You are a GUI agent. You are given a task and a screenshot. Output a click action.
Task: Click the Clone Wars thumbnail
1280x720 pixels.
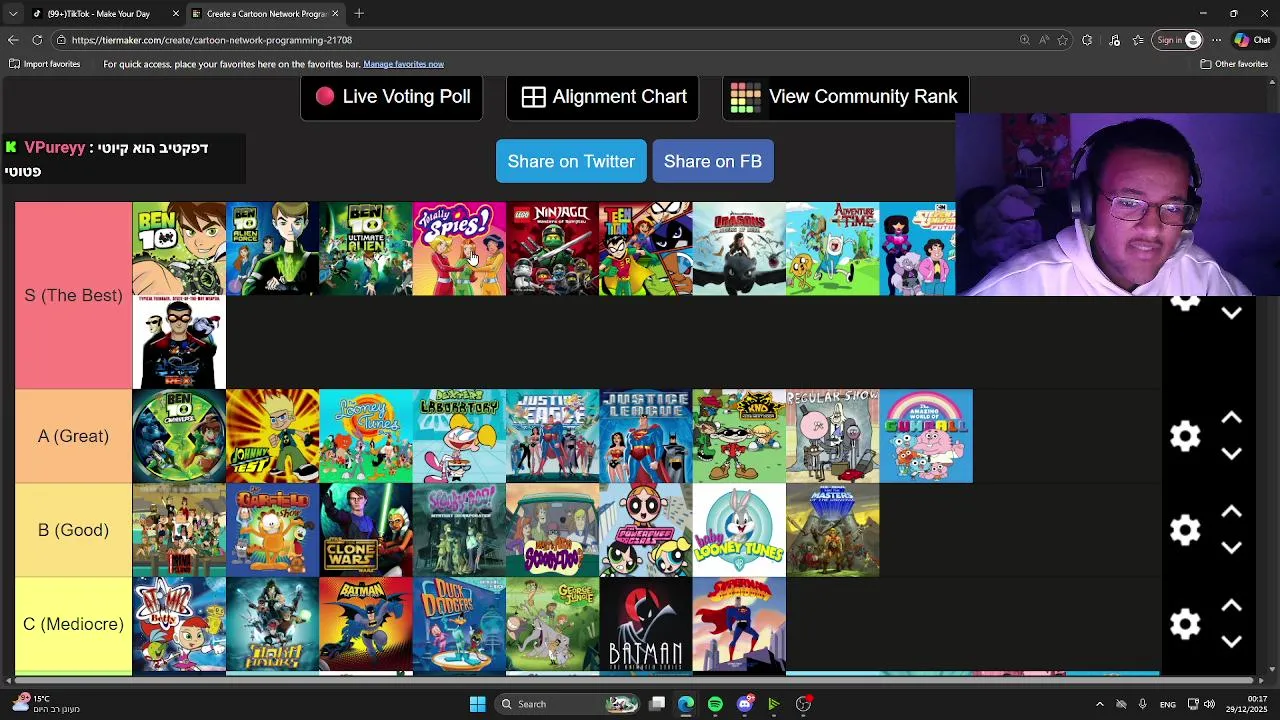tap(366, 530)
